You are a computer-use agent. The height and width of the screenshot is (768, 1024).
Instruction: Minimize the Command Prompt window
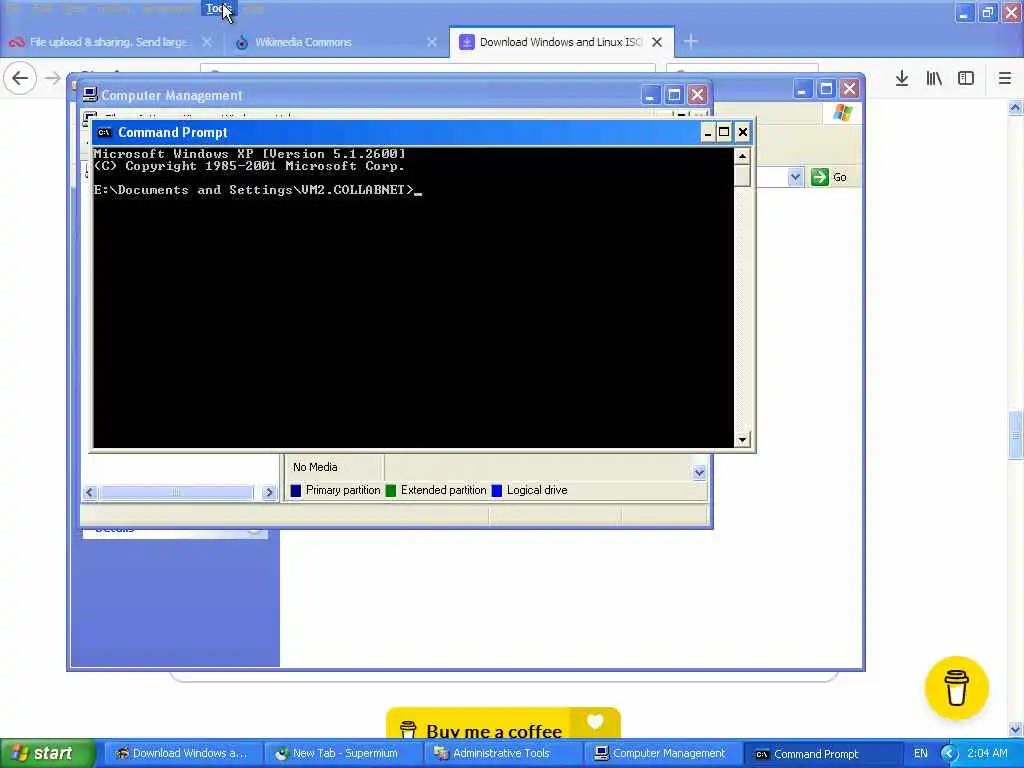(707, 133)
